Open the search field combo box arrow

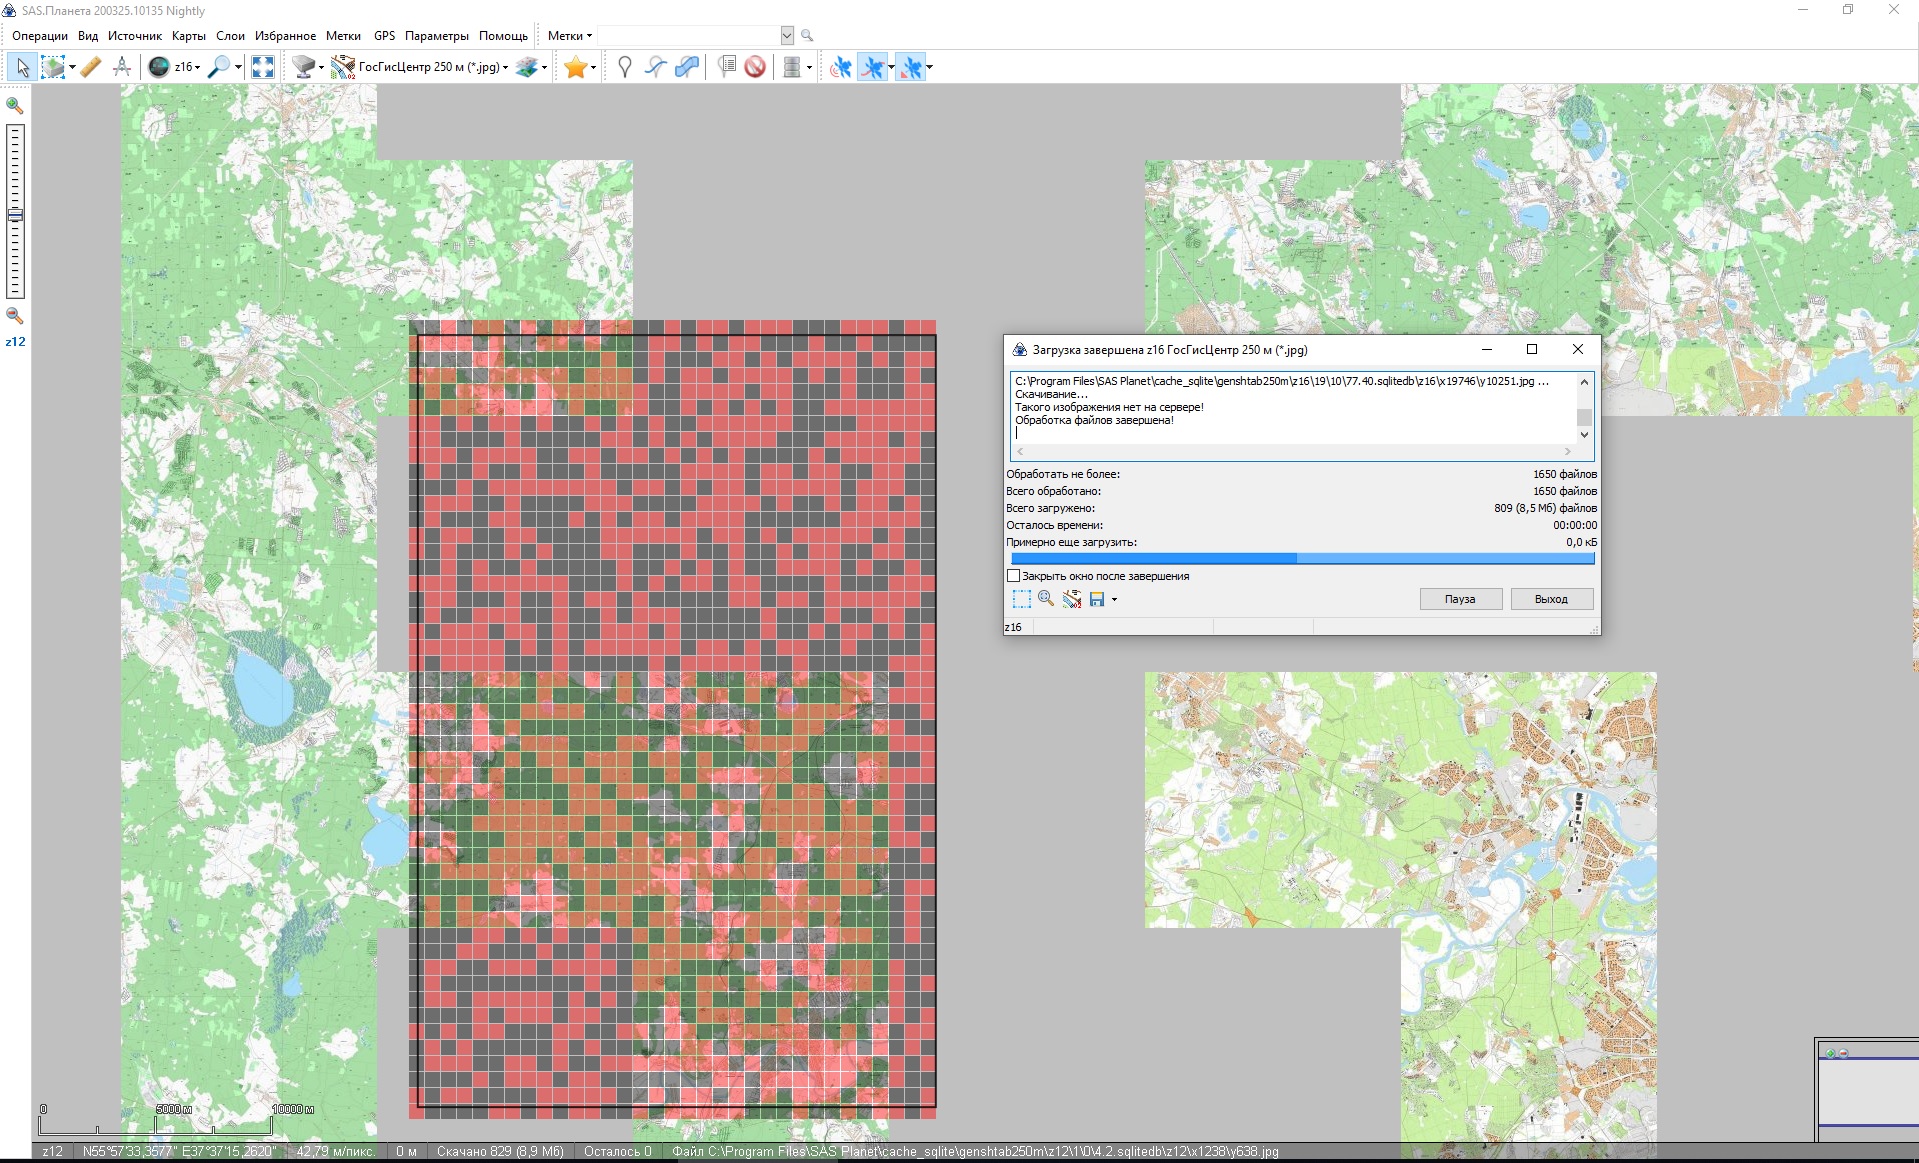pyautogui.click(x=787, y=36)
